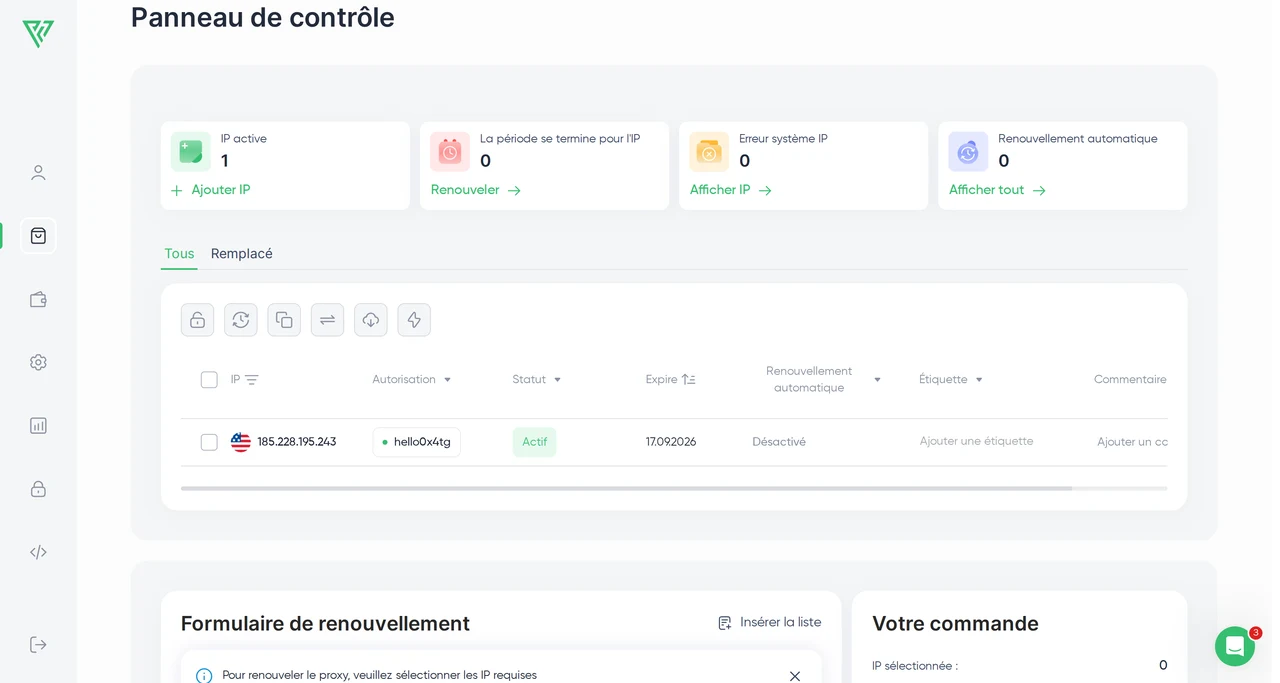1280x683 pixels.
Task: Open the IP column filter
Action: pos(252,380)
